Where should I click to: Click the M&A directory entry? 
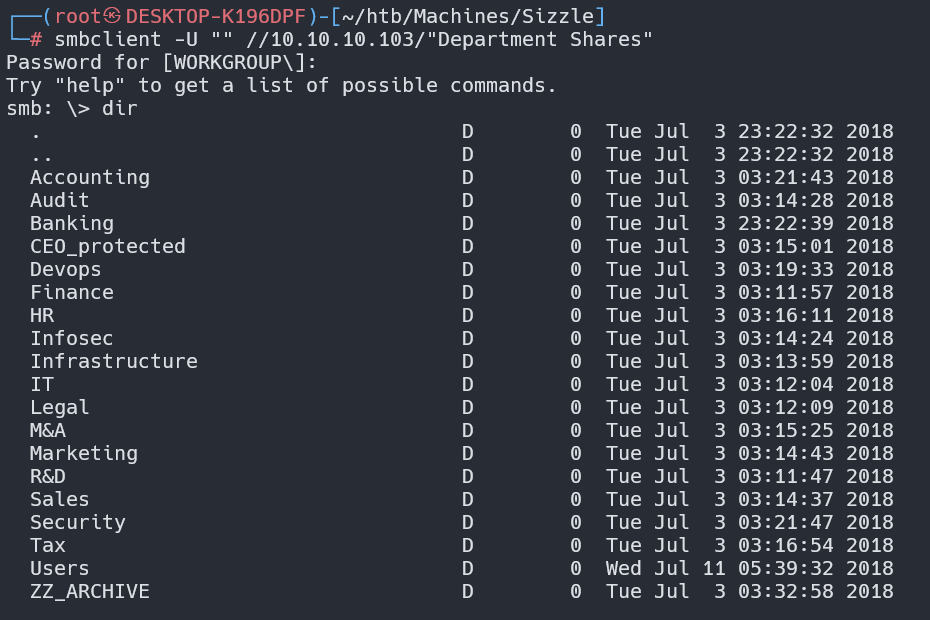pos(48,431)
